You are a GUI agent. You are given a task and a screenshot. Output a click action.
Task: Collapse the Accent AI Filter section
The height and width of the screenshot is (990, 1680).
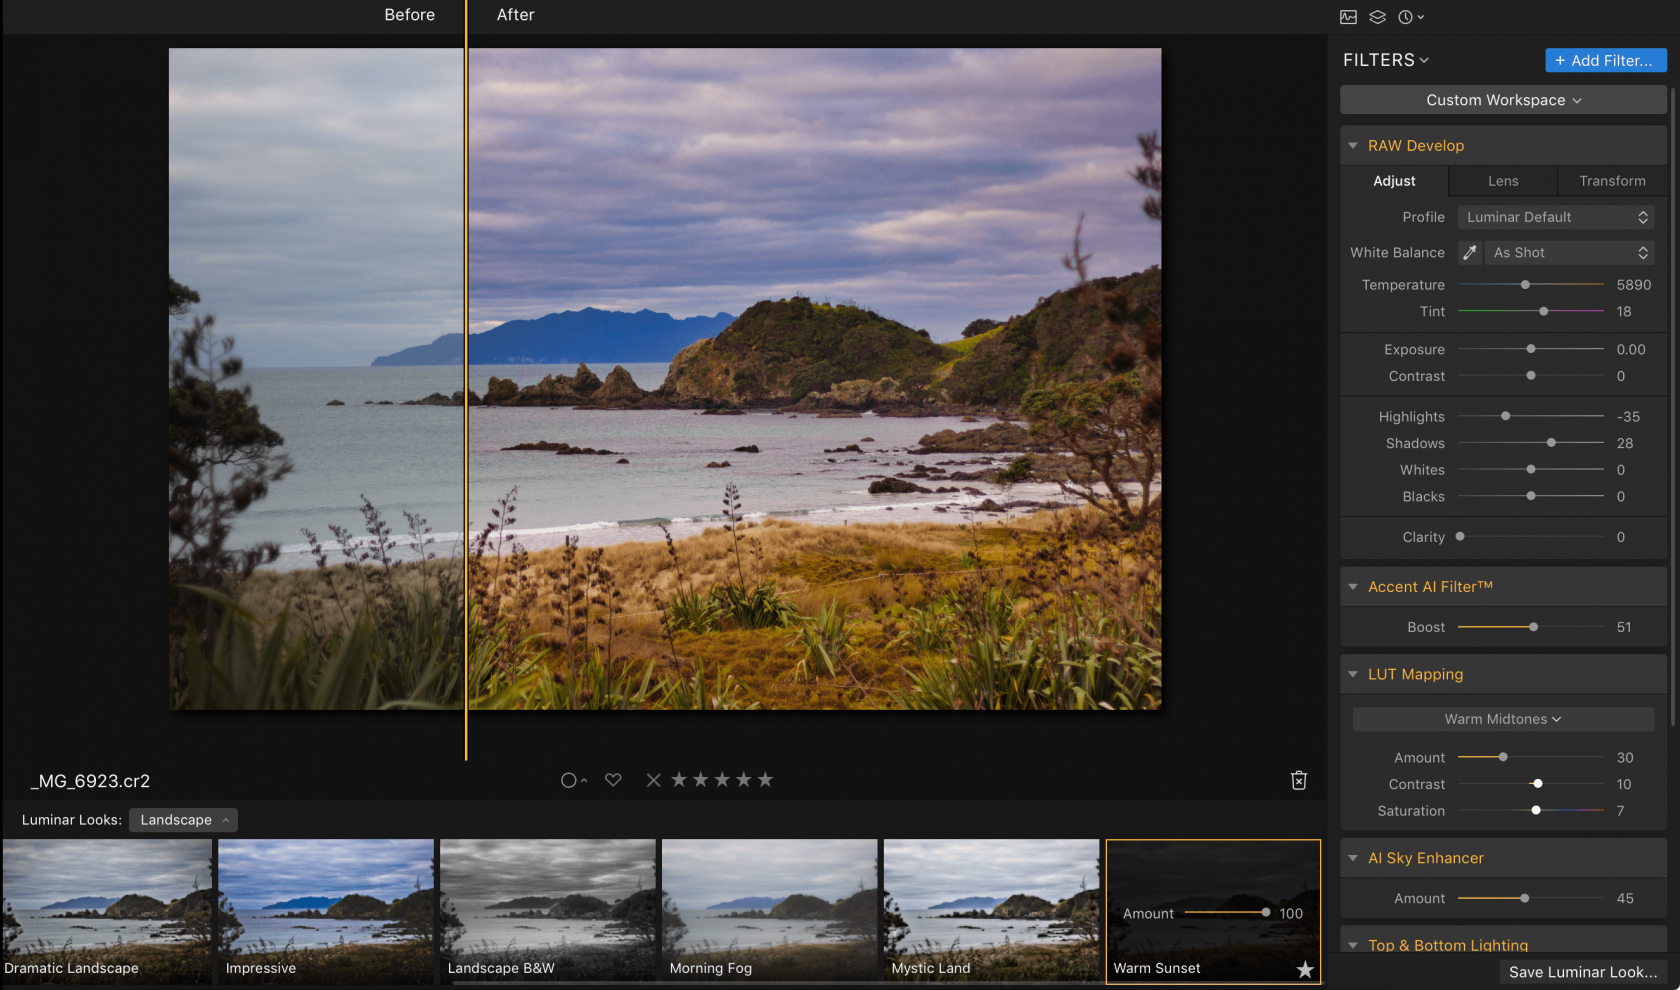point(1353,587)
